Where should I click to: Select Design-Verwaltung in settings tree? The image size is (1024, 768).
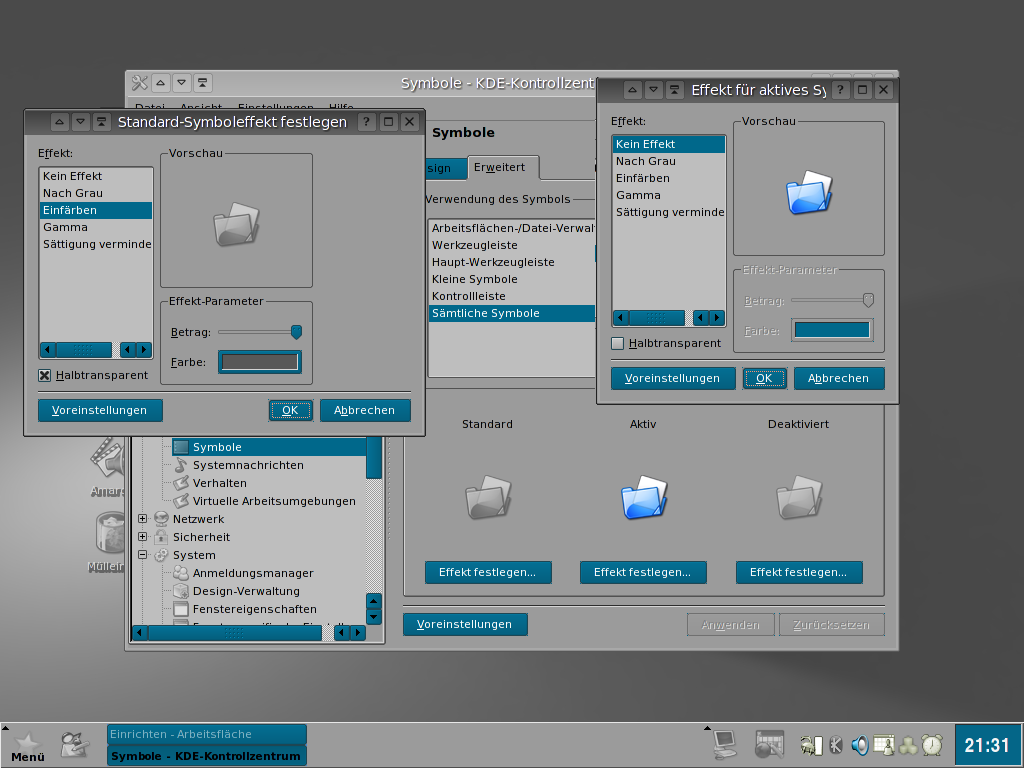coord(246,591)
